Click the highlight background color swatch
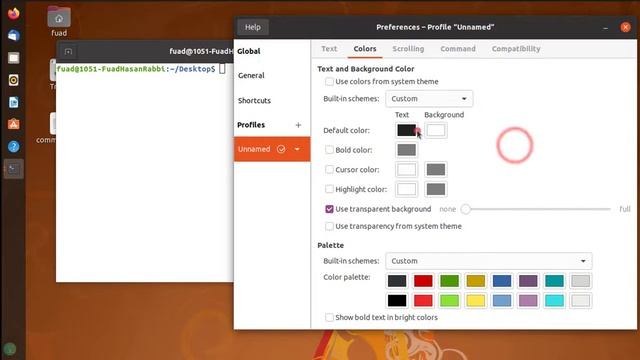640x360 pixels. (x=436, y=189)
